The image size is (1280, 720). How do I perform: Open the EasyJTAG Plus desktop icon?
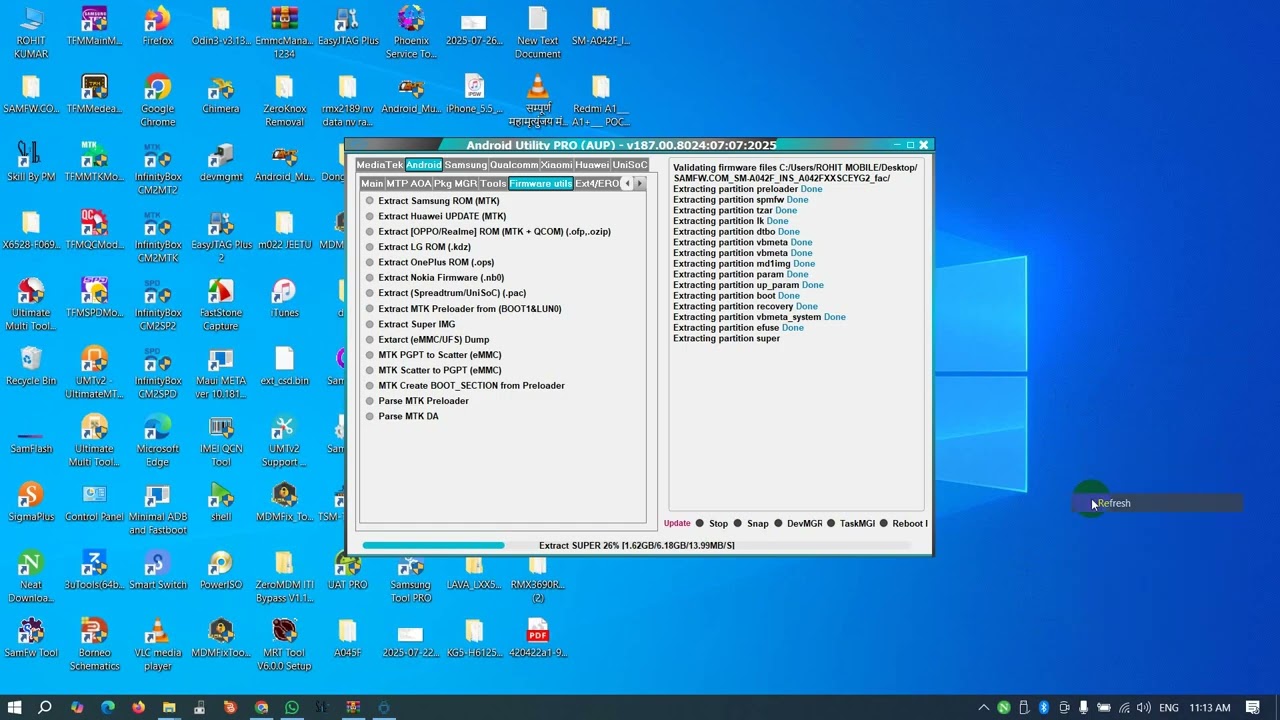pyautogui.click(x=348, y=28)
